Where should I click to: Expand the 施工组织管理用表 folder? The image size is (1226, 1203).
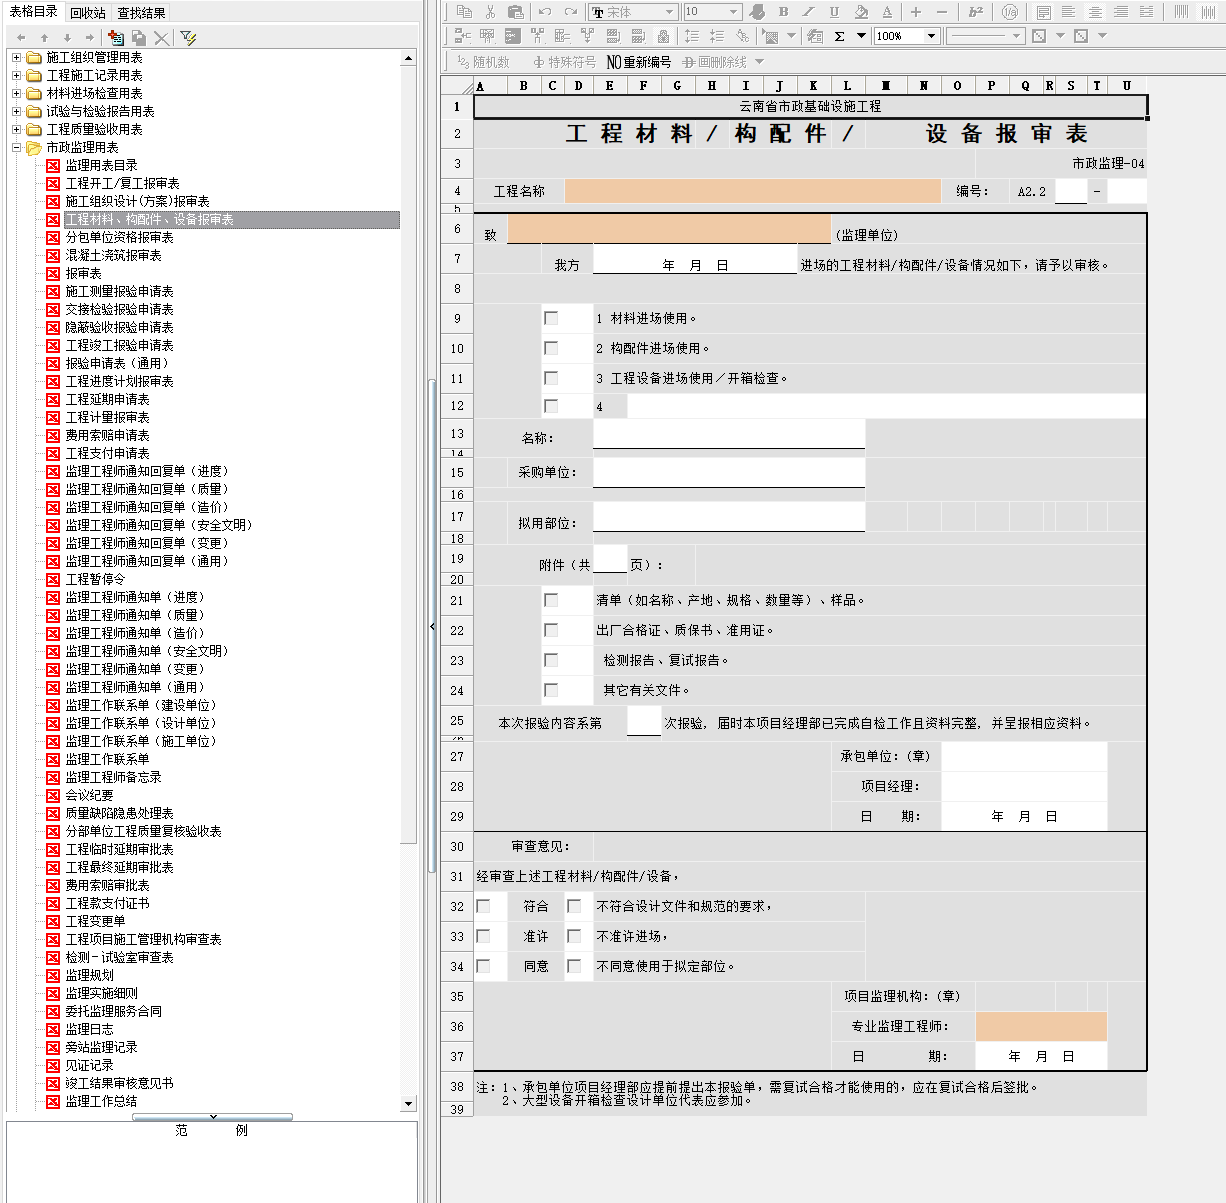(x=16, y=57)
